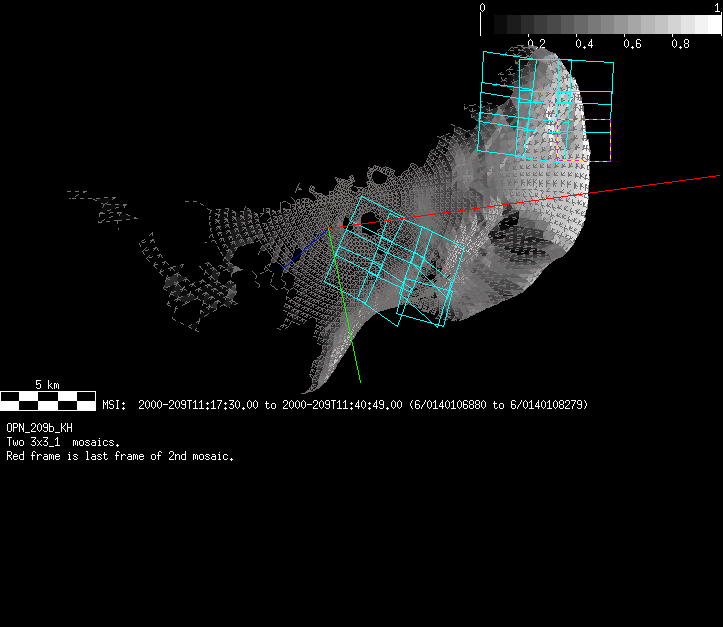Click the 0.2 tick label on the color bar
The height and width of the screenshot is (627, 723).
tap(536, 44)
